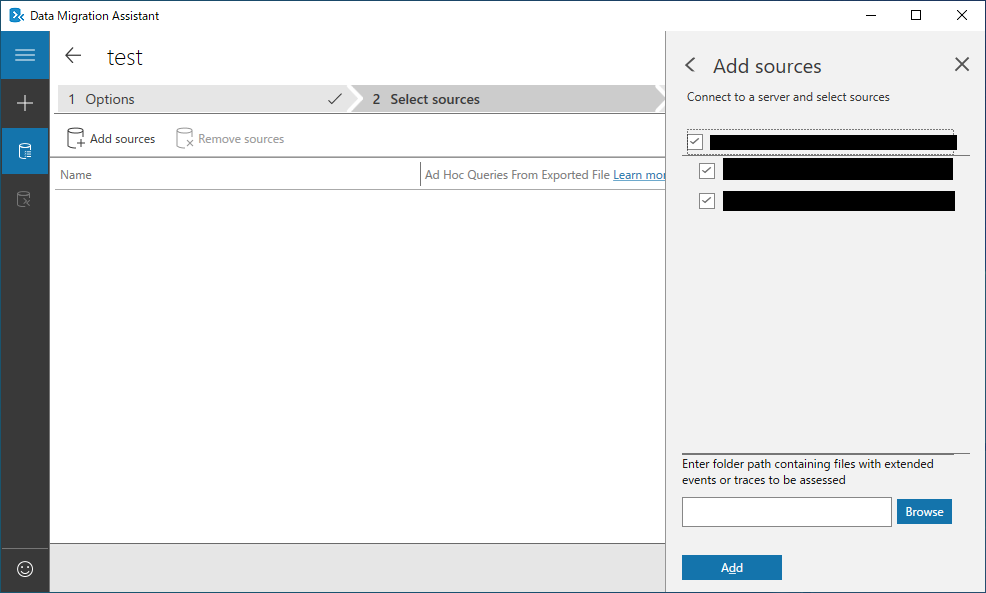Click the Name column header
Screen dimensions: 986x593
coord(76,175)
